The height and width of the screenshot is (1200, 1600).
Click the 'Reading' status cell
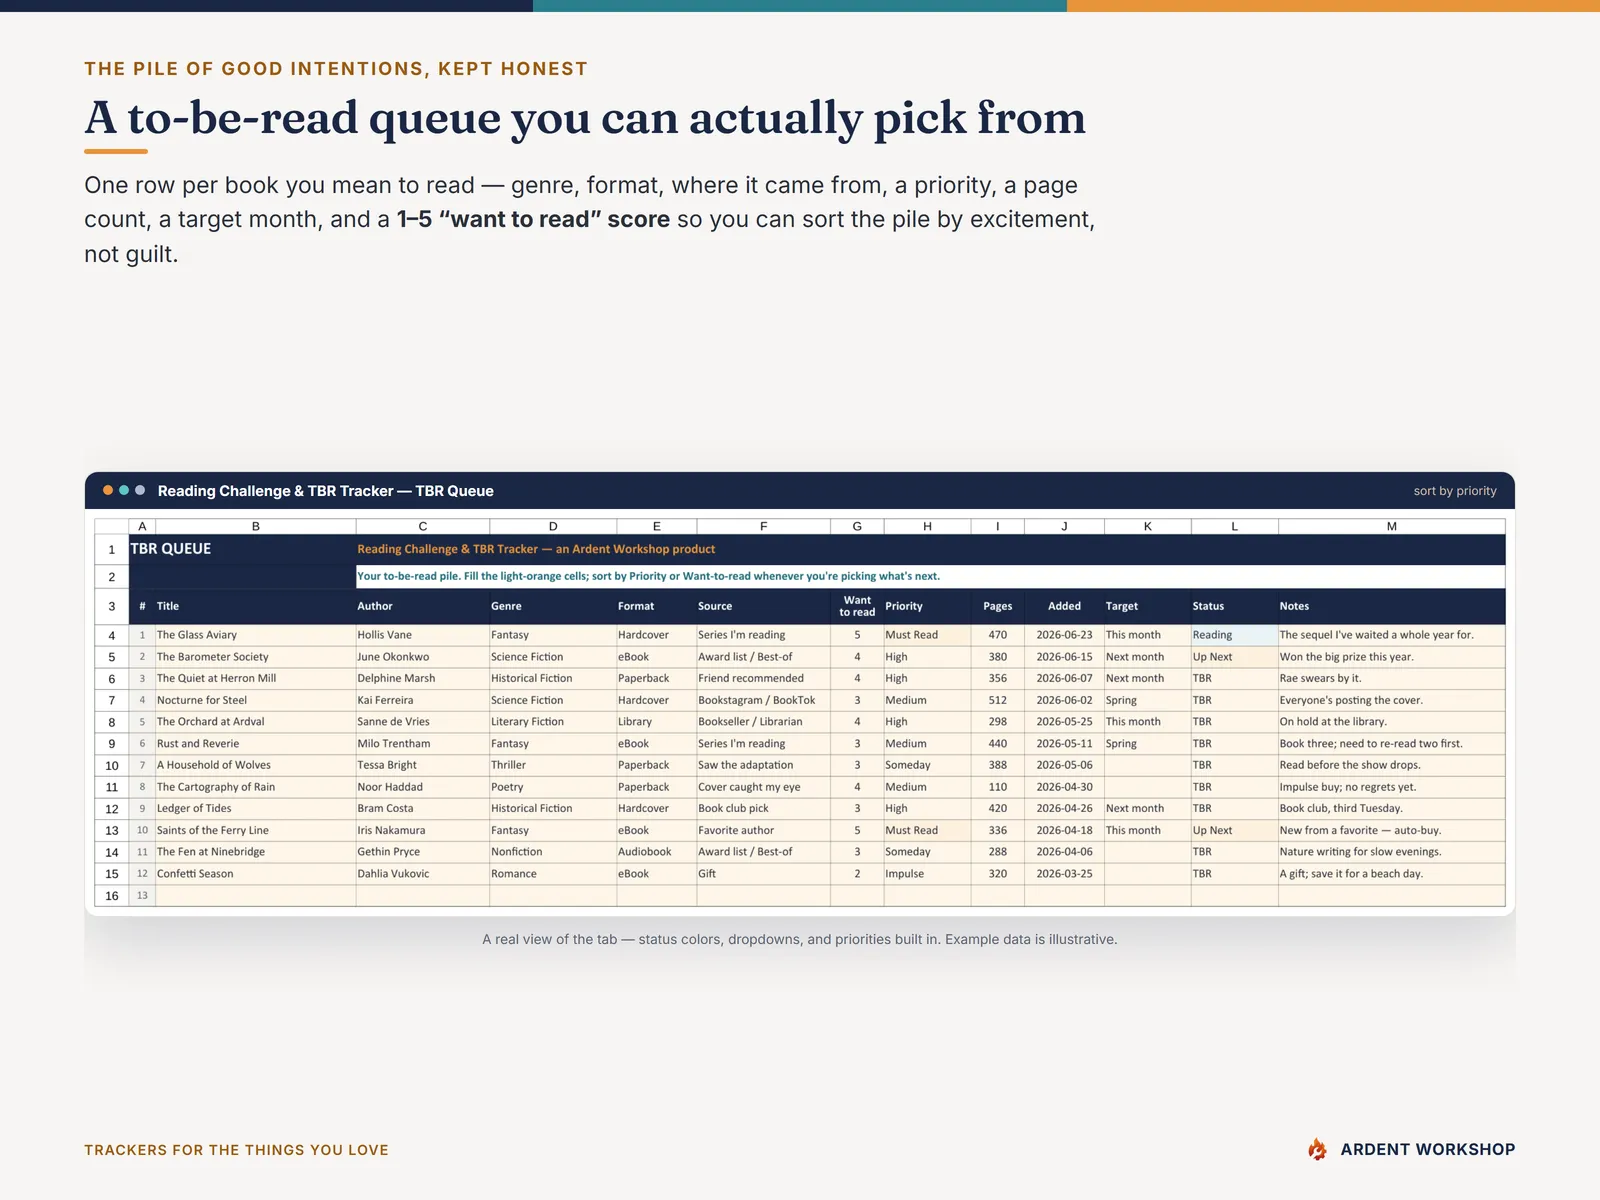[1235, 635]
